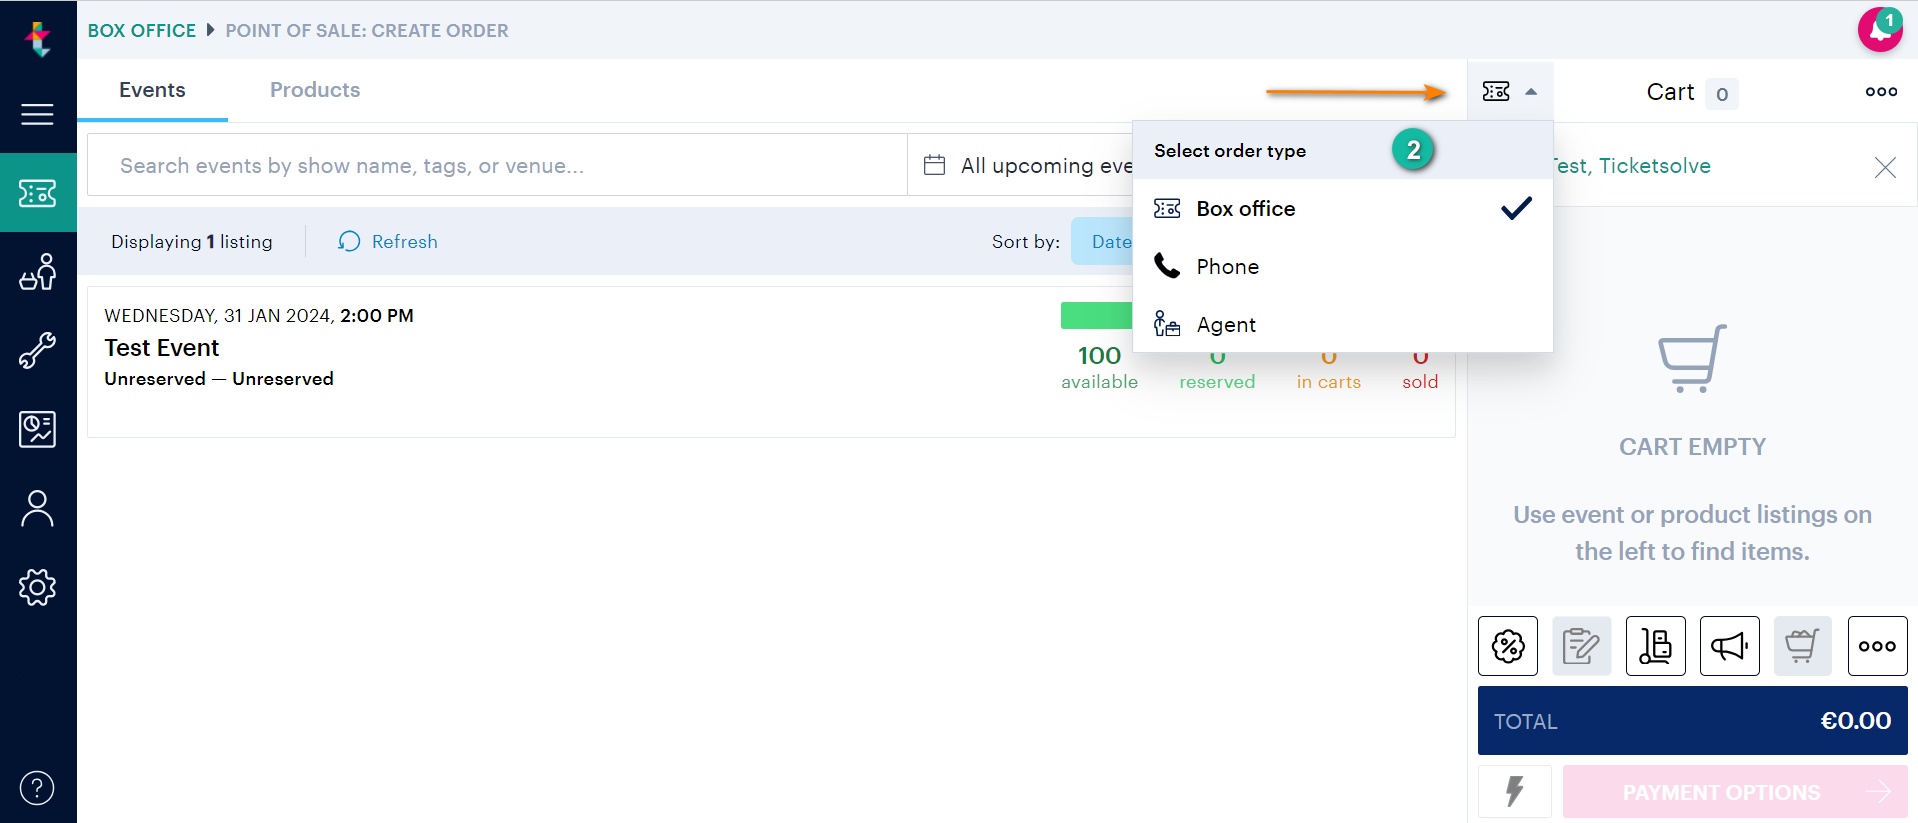Open the hamburger navigation menu
The height and width of the screenshot is (823, 1918).
[37, 114]
